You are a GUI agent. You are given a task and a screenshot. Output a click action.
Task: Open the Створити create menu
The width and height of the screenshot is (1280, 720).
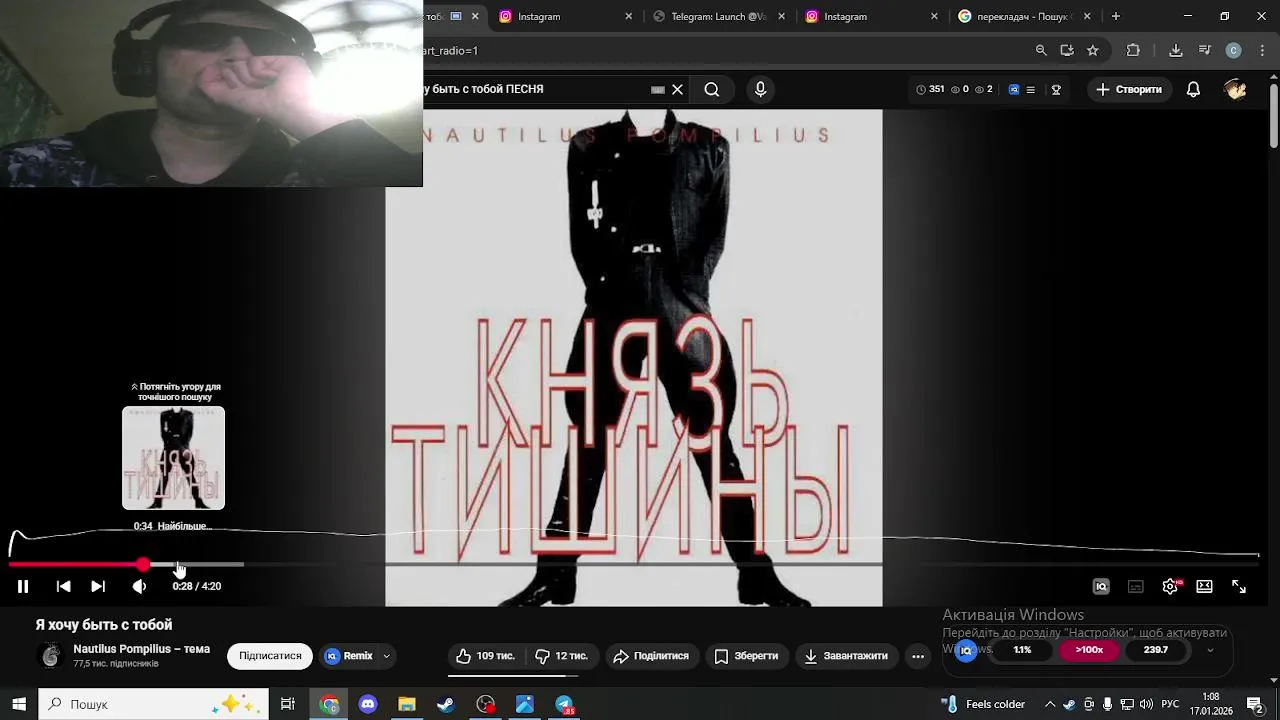point(1128,89)
